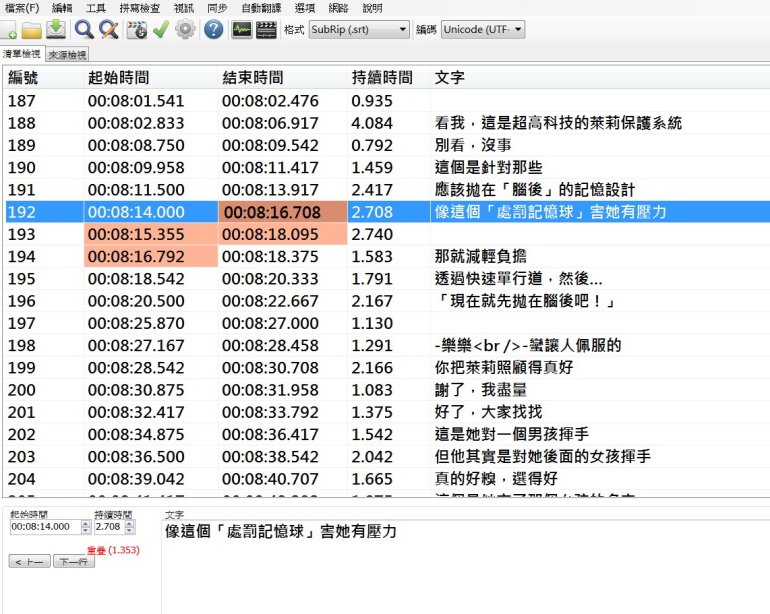Select row '你把萊莉照顧得真好'
Screen dimensions: 770x614
pyautogui.click(x=387, y=367)
